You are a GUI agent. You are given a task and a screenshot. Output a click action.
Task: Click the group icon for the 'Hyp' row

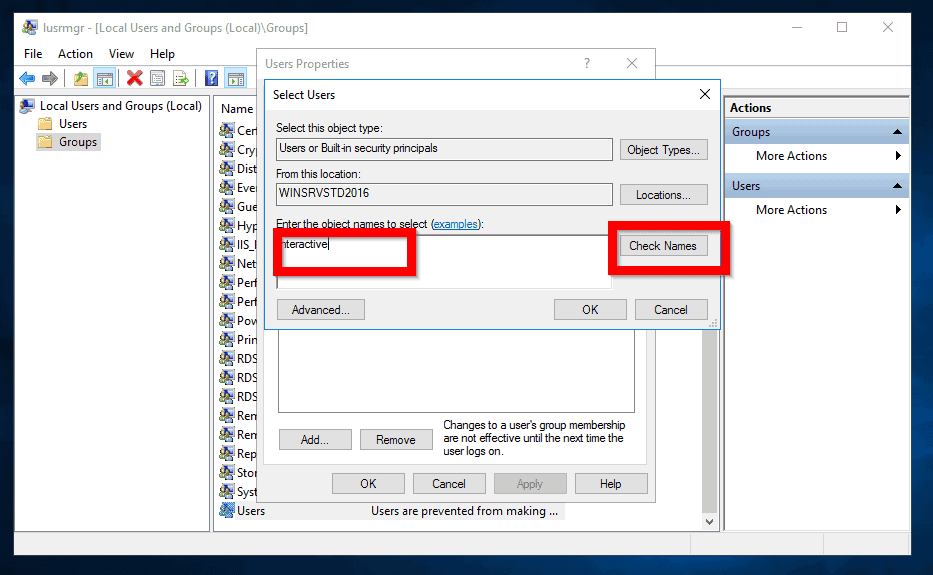pyautogui.click(x=227, y=225)
